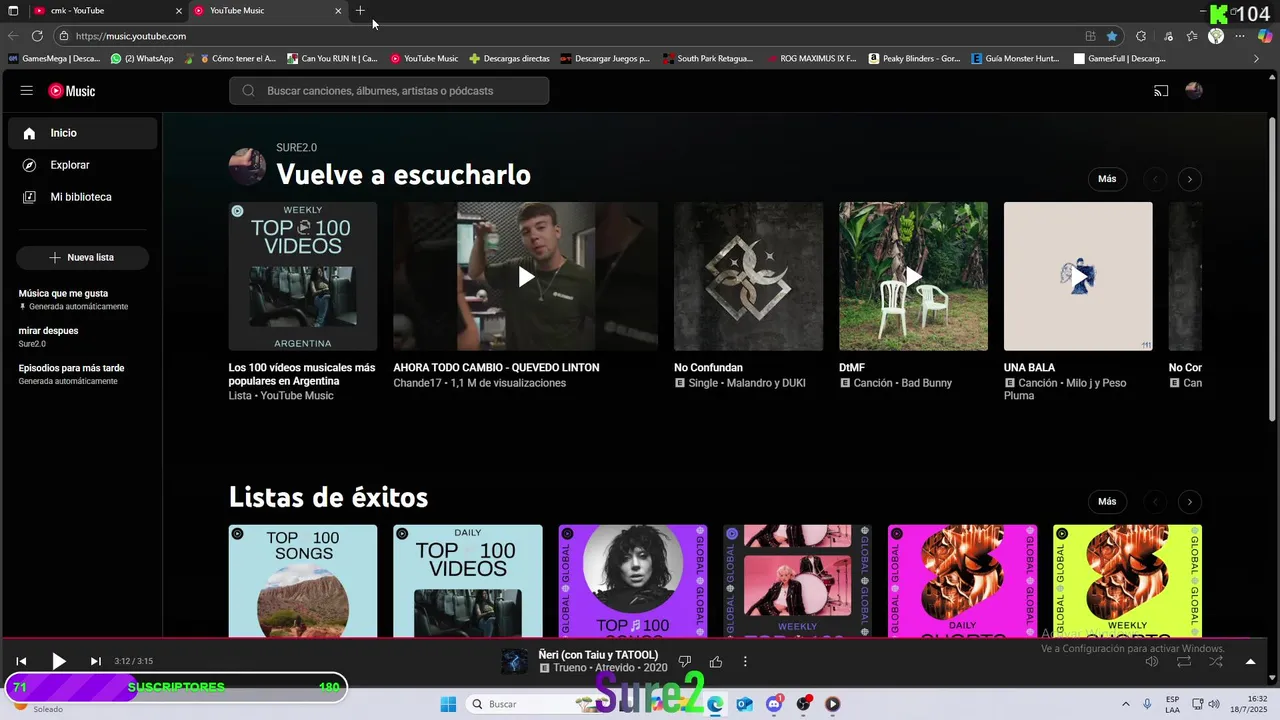
Task: Focus the Buscar canciones search field
Action: [x=389, y=91]
